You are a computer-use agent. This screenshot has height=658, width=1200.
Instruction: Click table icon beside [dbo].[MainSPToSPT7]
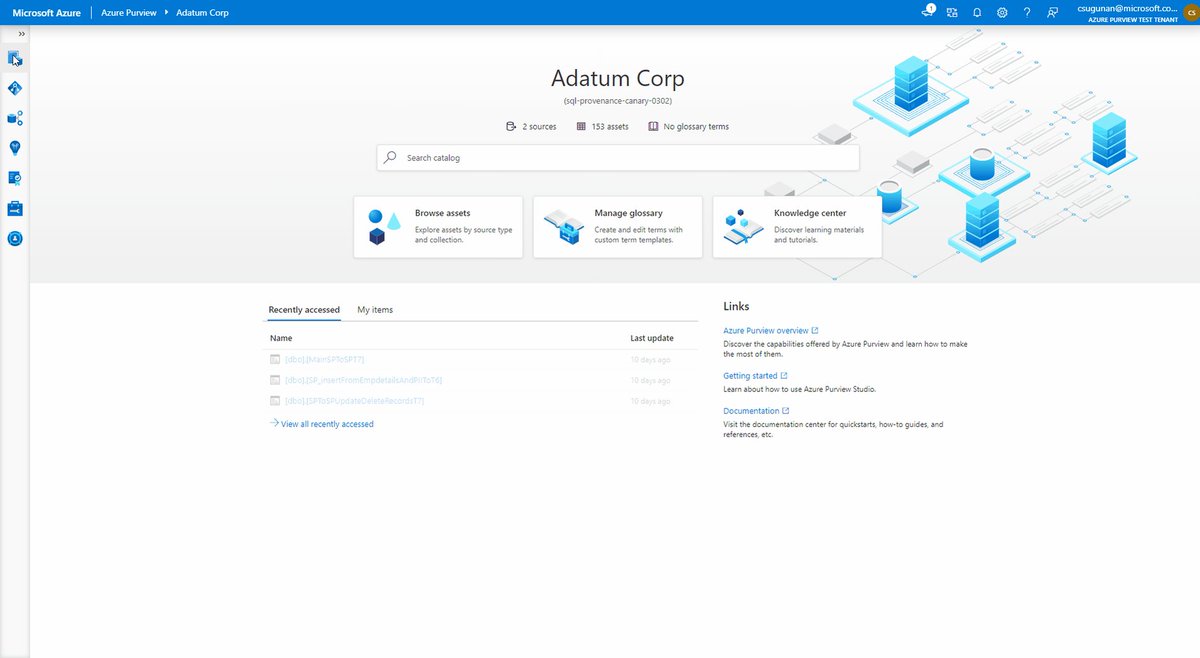(275, 359)
